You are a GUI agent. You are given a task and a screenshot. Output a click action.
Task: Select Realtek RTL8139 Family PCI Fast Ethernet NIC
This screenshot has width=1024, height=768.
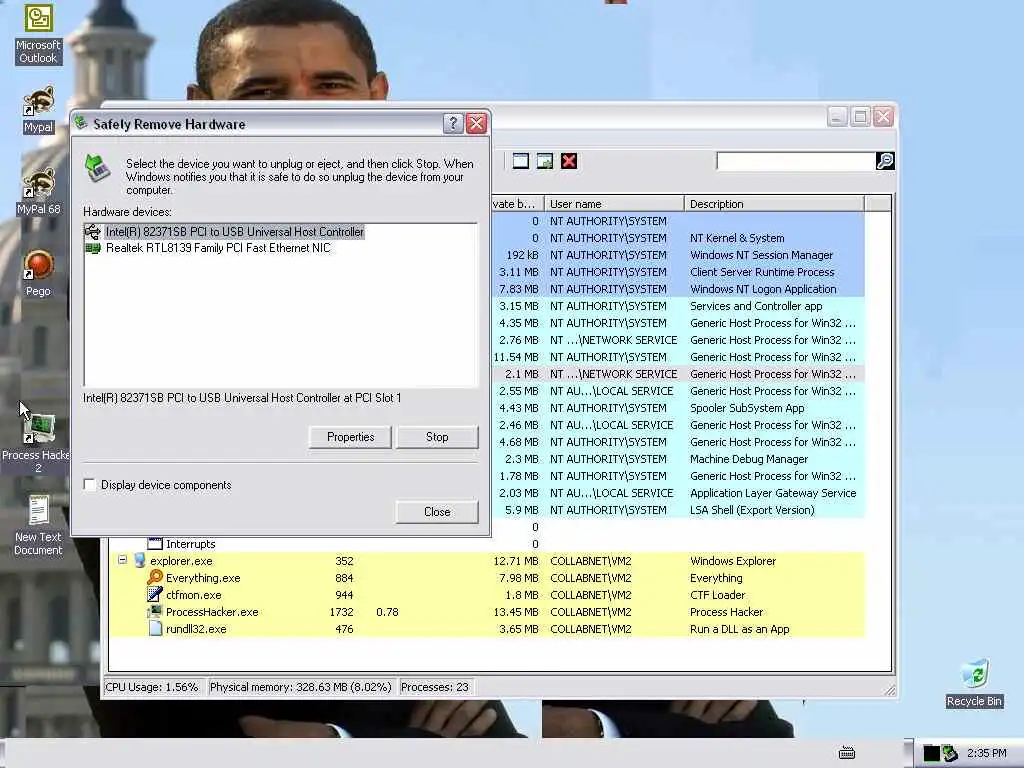pos(218,248)
